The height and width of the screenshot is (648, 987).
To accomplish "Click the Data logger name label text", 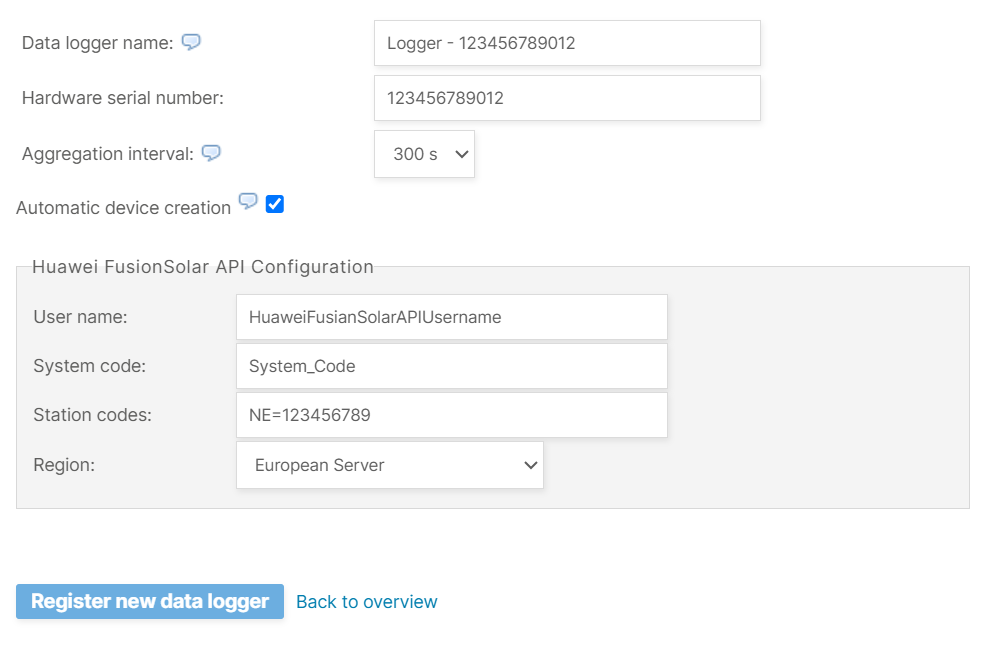I will [98, 43].
